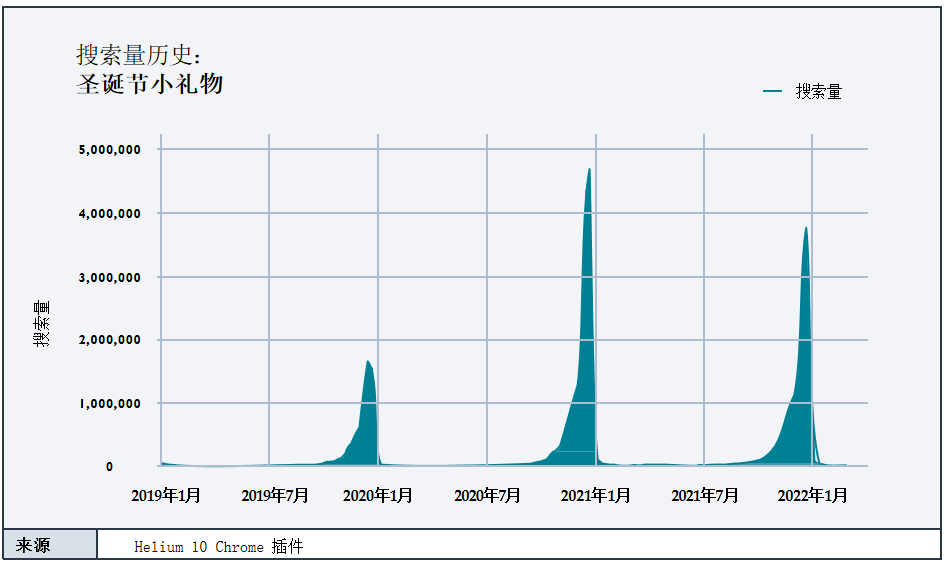Click the 2020年1月 x-axis label
This screenshot has height=568, width=948.
click(x=378, y=495)
